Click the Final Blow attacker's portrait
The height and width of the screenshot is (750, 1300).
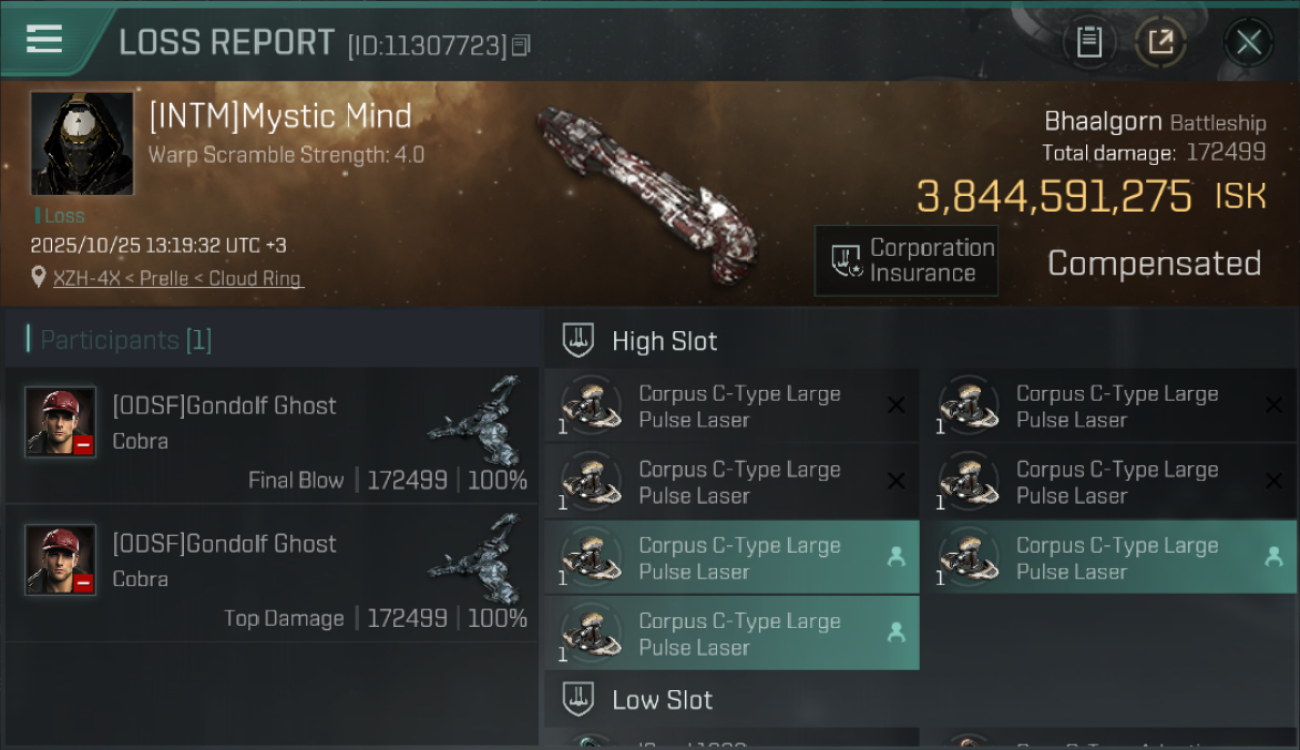(x=60, y=422)
